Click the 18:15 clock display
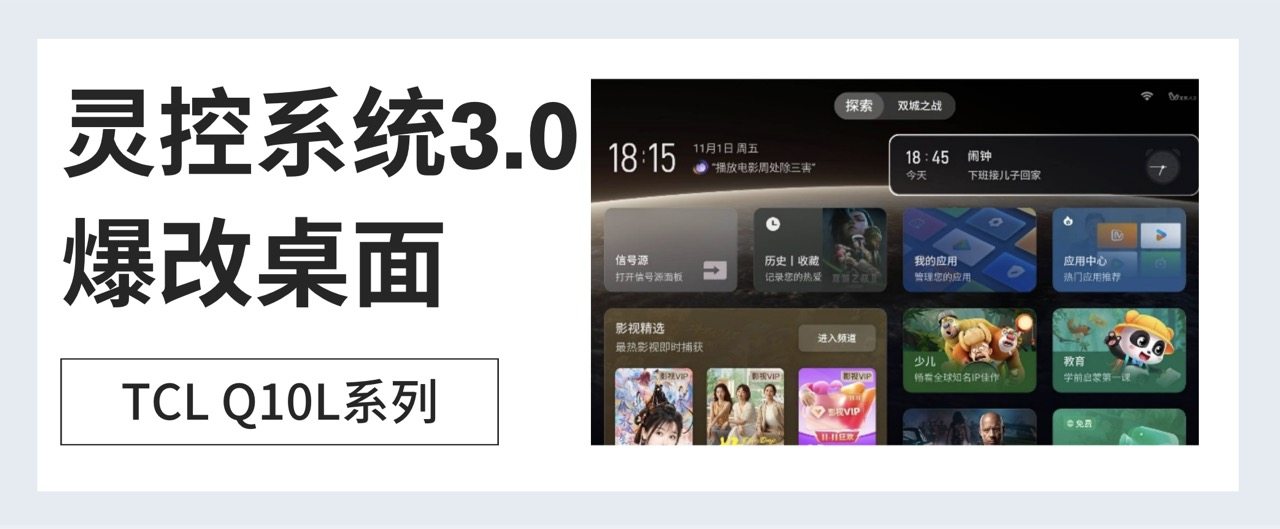1280x529 pixels. tap(643, 158)
